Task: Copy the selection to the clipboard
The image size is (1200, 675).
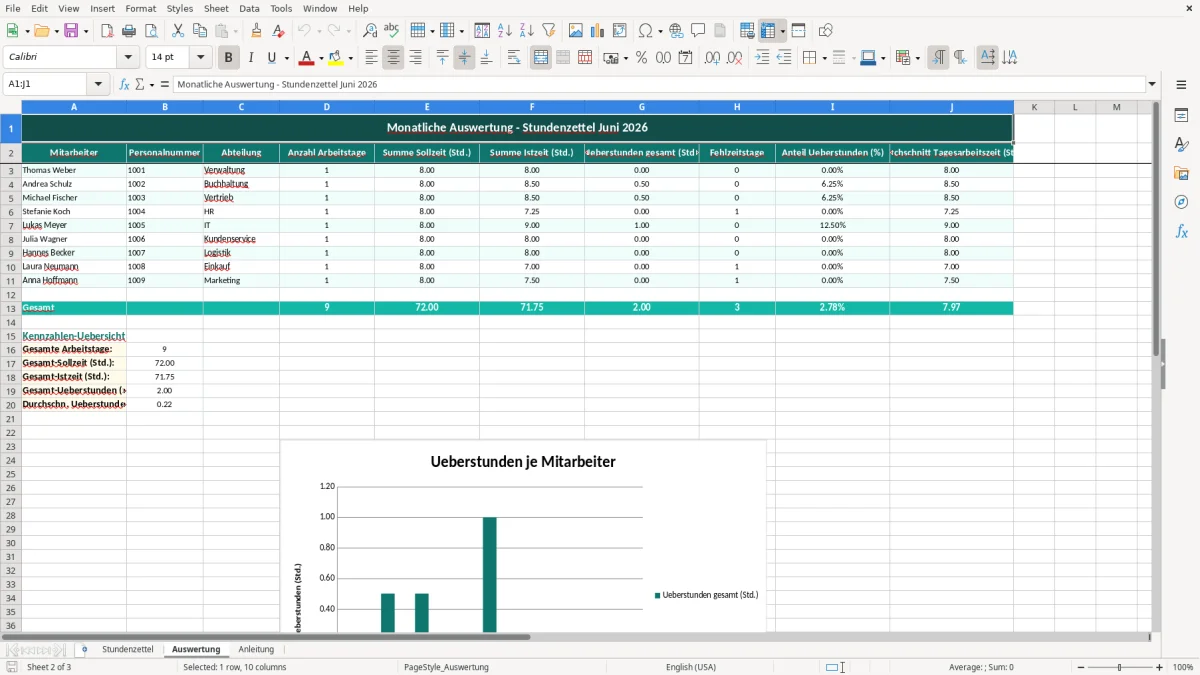Action: point(200,31)
